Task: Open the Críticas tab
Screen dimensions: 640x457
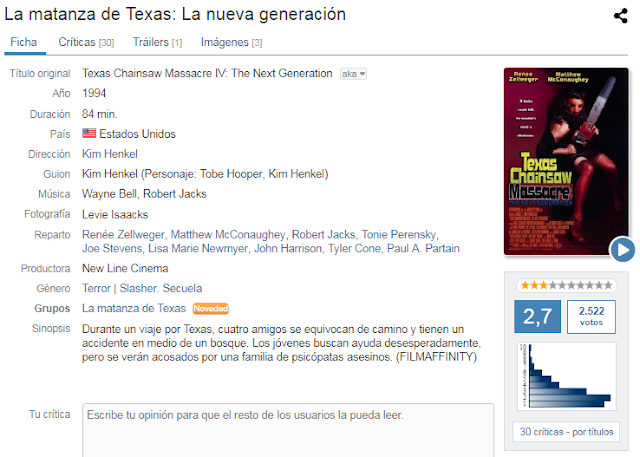Action: [86, 42]
